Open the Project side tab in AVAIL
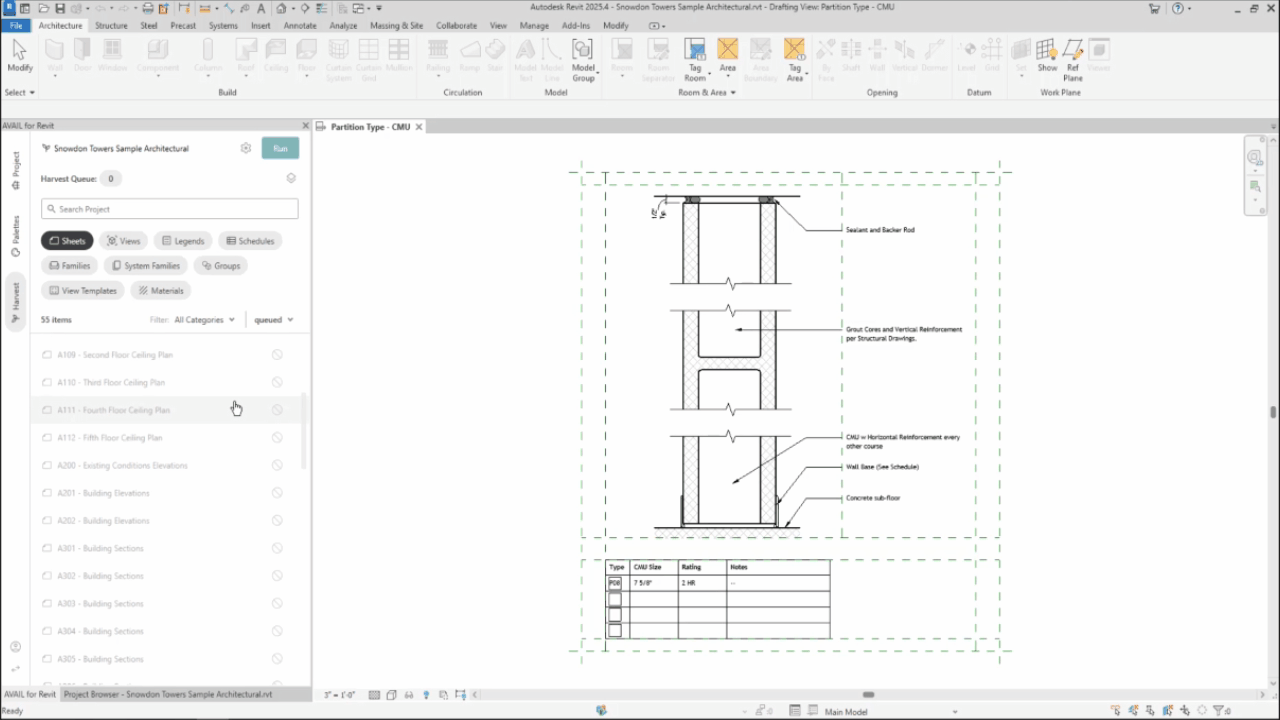 click(x=15, y=170)
